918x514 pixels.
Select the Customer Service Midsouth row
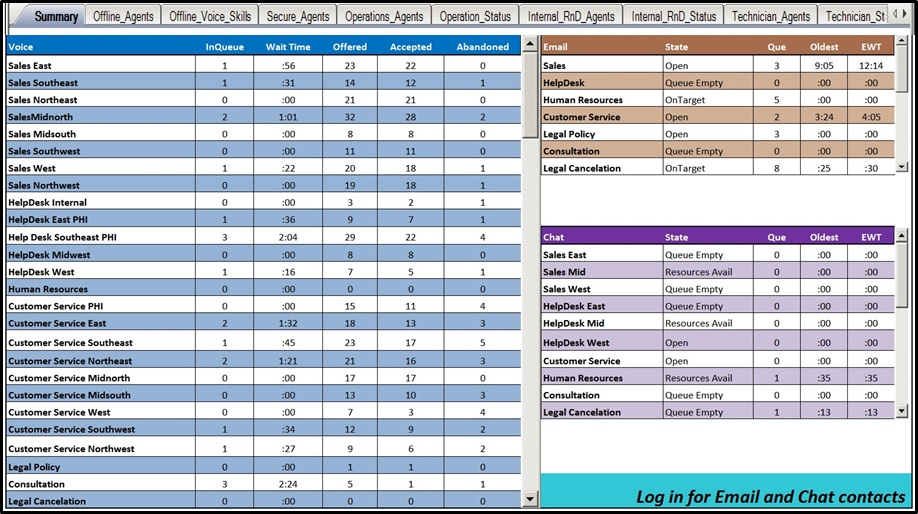pyautogui.click(x=263, y=395)
